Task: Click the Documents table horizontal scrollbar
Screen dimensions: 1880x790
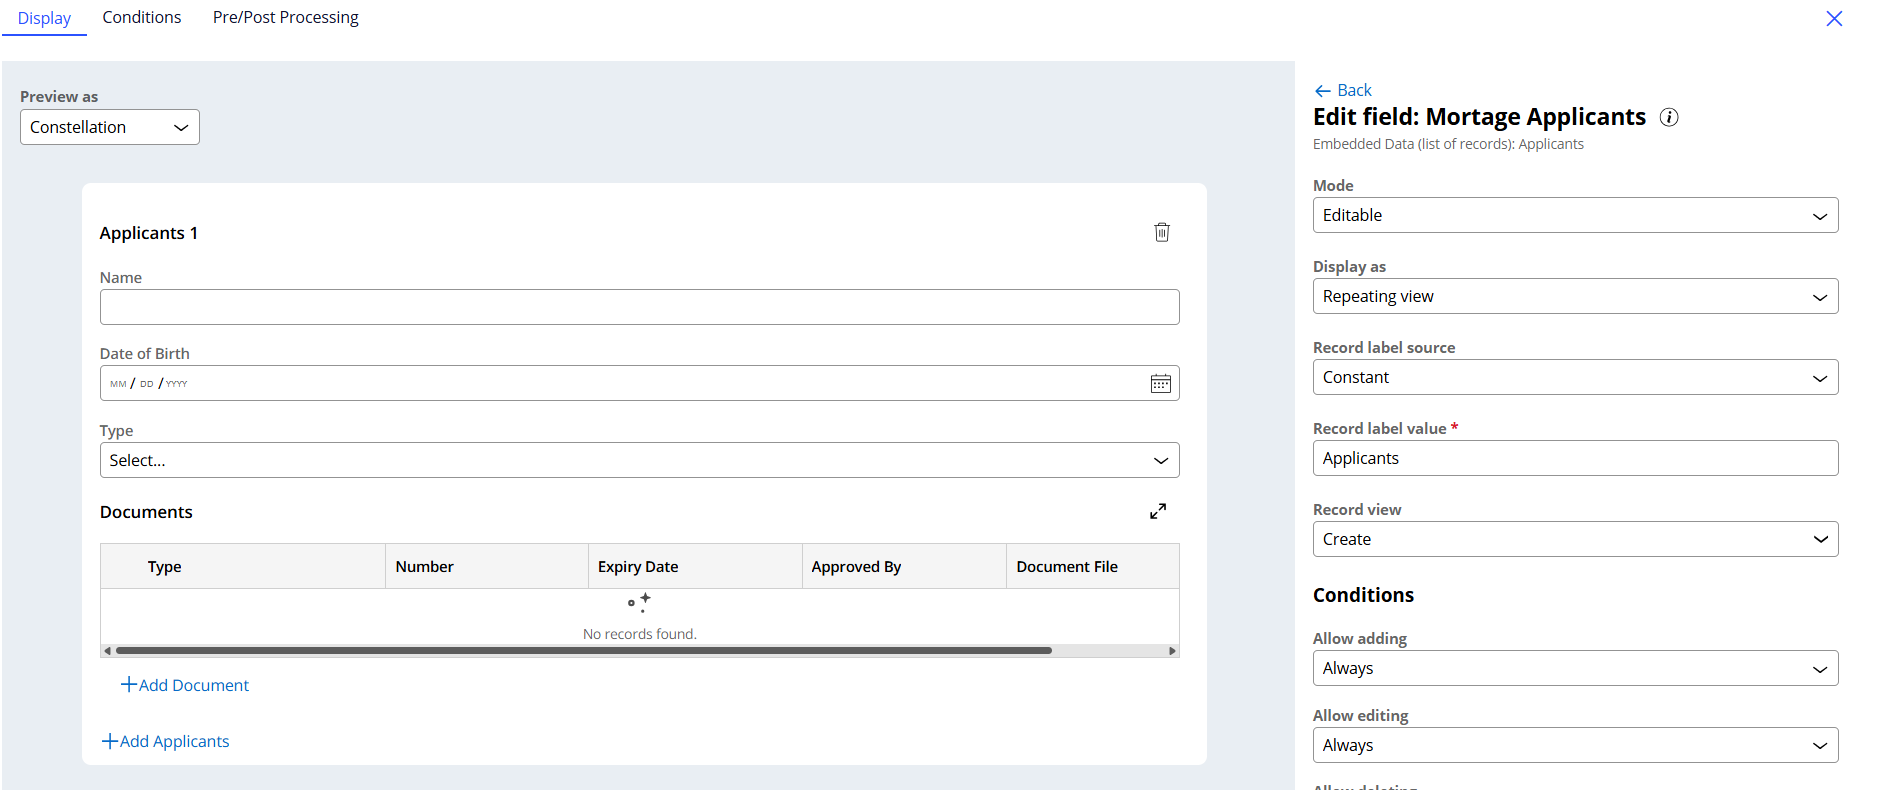Action: (x=584, y=650)
